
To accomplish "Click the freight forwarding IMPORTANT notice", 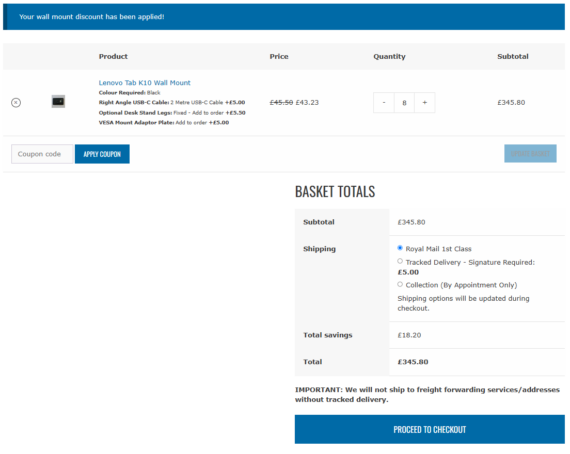I will (427, 394).
